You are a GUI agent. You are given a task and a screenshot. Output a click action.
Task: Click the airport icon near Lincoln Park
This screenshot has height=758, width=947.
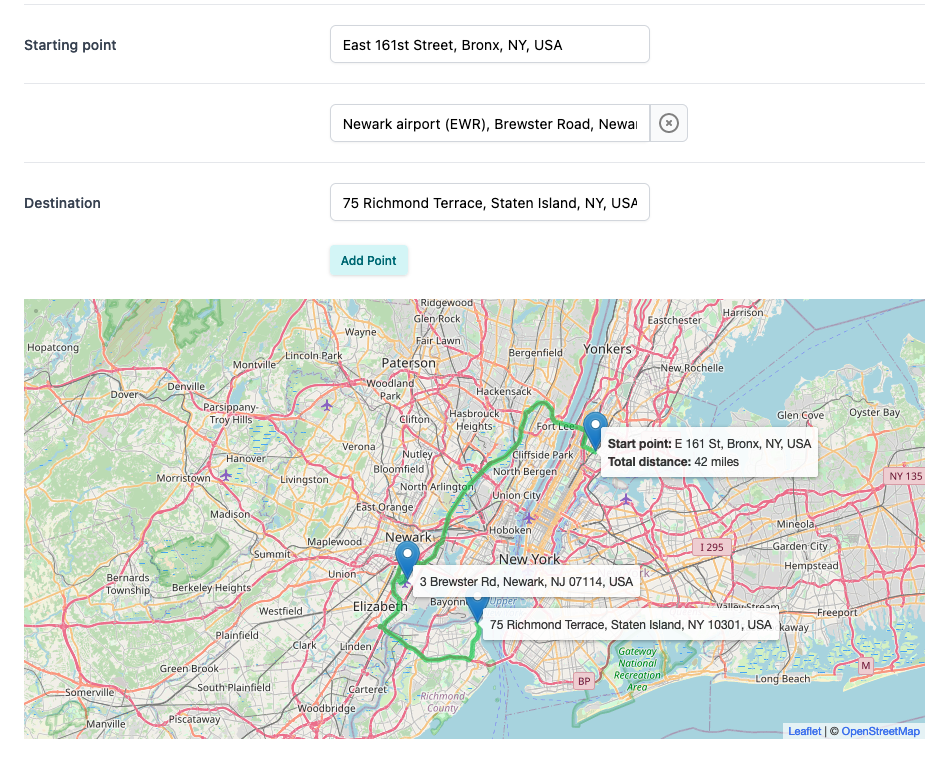coord(327,405)
